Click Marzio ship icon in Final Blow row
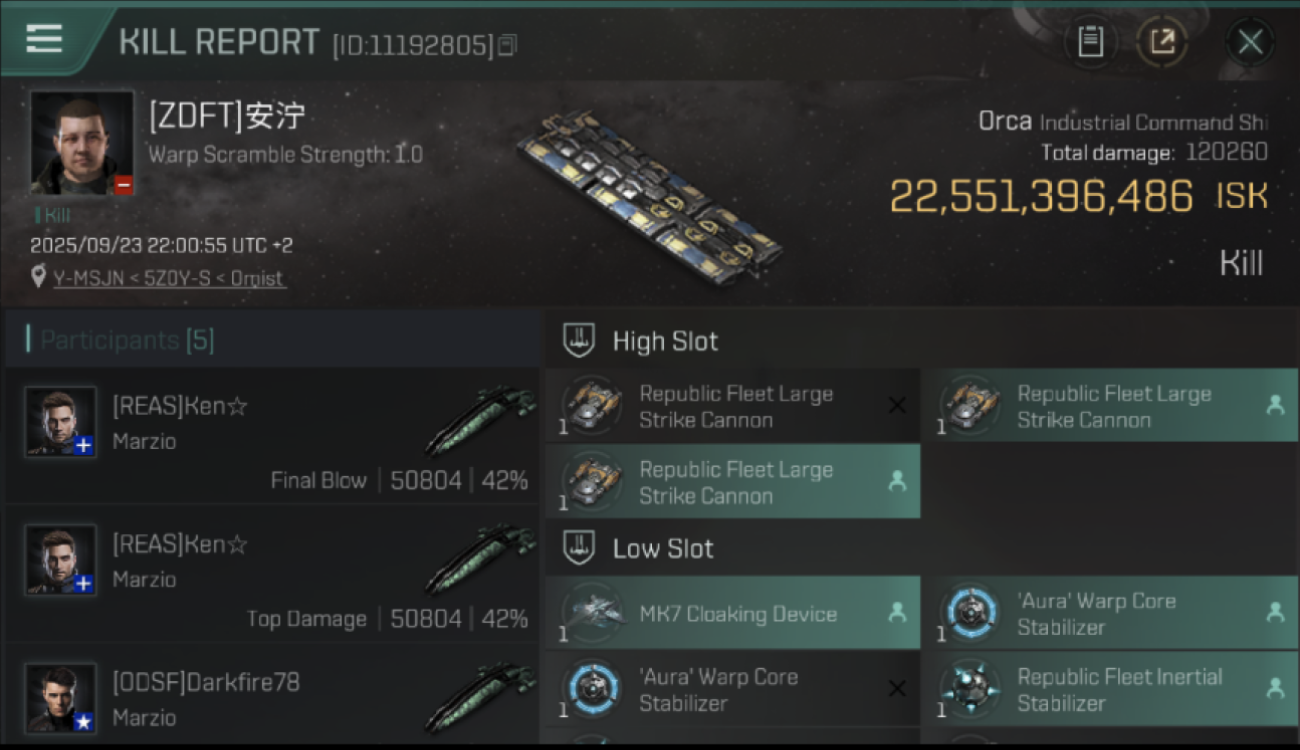 [x=480, y=420]
